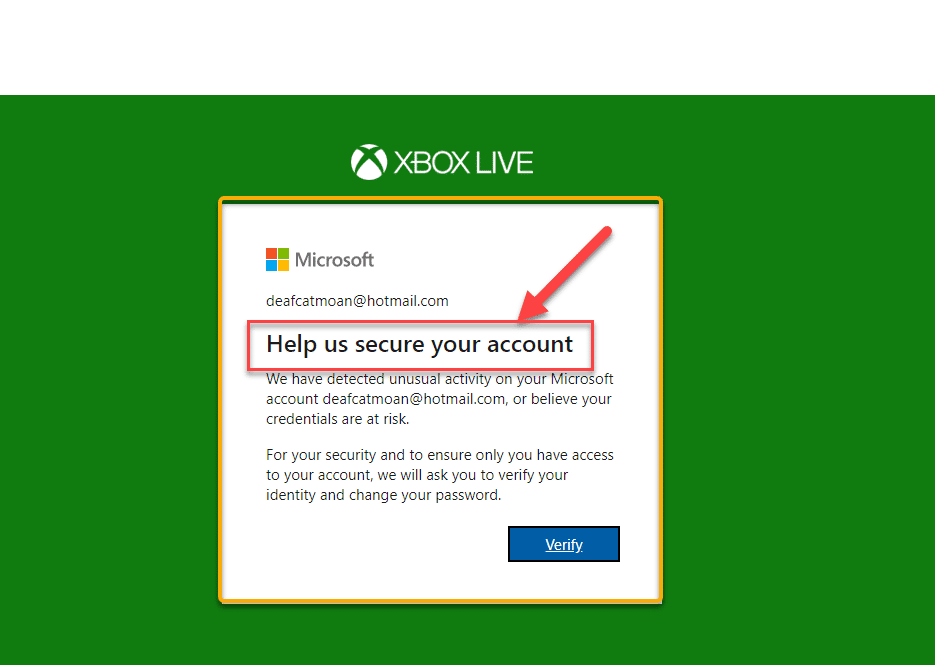Click the green background right of card

click(x=799, y=380)
